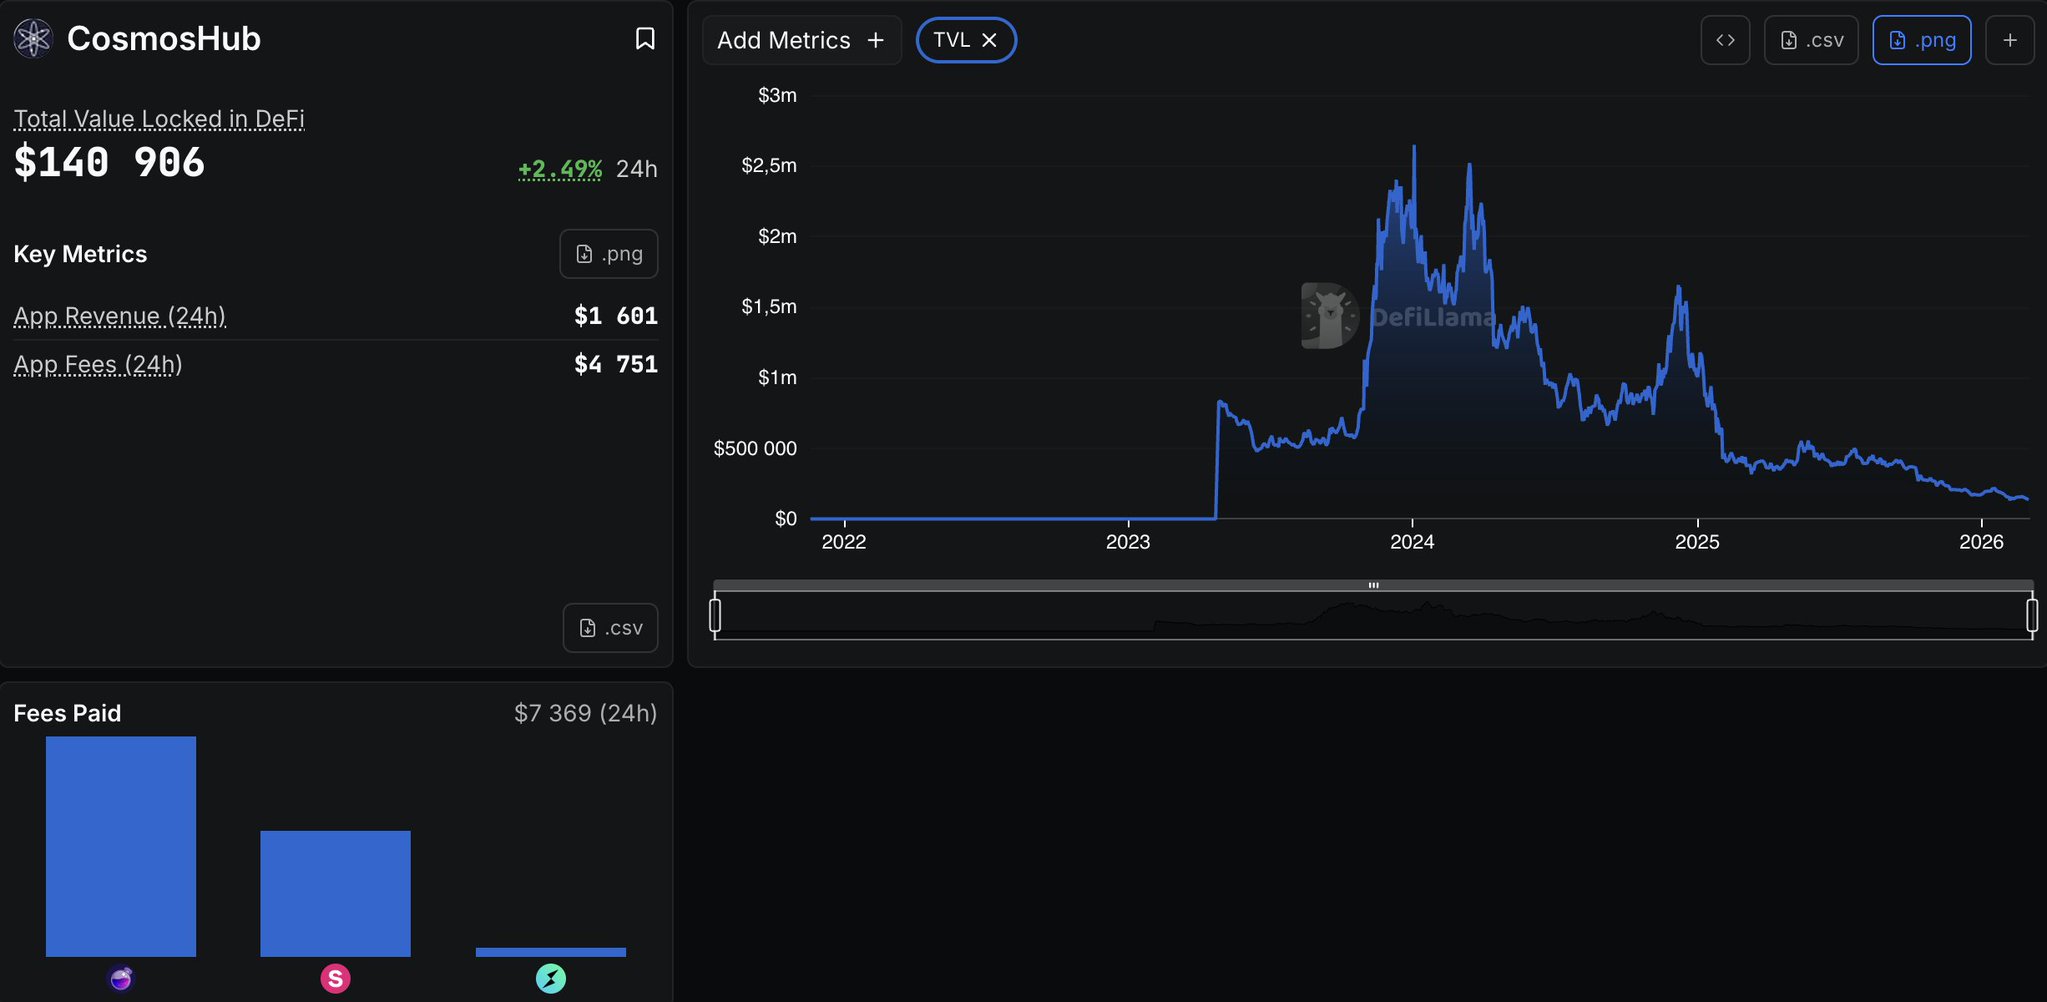2047x1002 pixels.
Task: Open the embed chart code icon
Action: pyautogui.click(x=1725, y=40)
